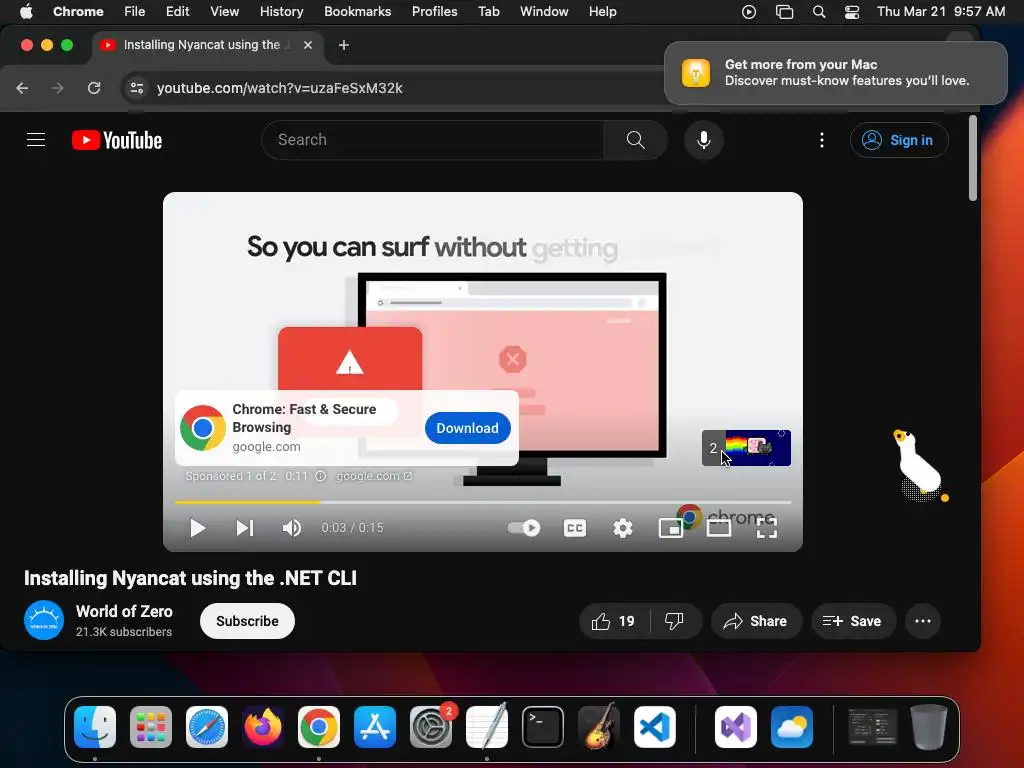Launch Visual Studio Code from the Dock
Screen dimensions: 1024x768
[x=655, y=727]
